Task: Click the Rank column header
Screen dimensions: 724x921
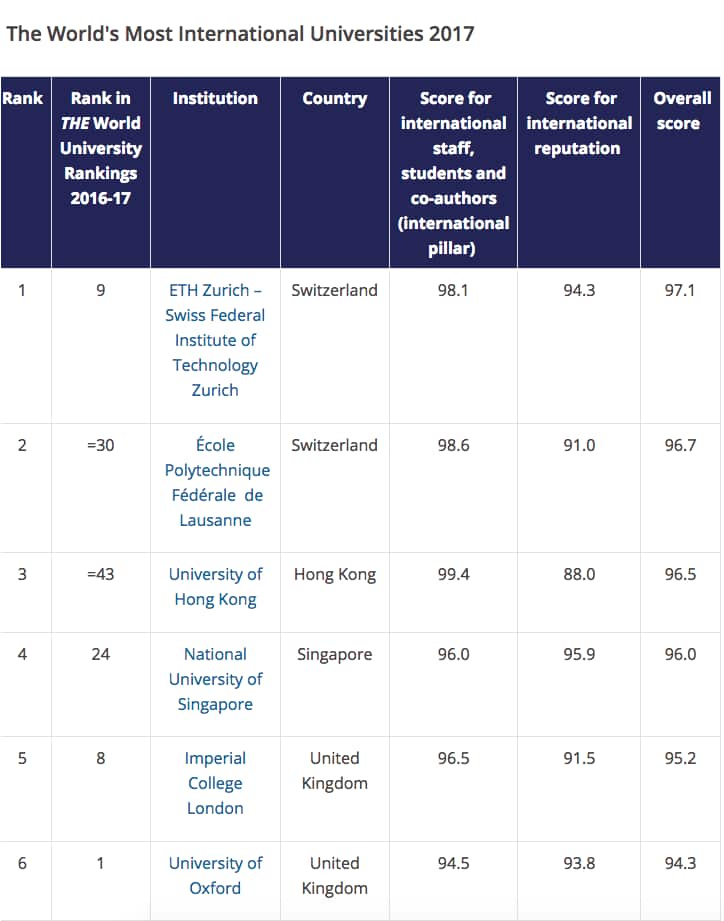Action: click(x=23, y=98)
